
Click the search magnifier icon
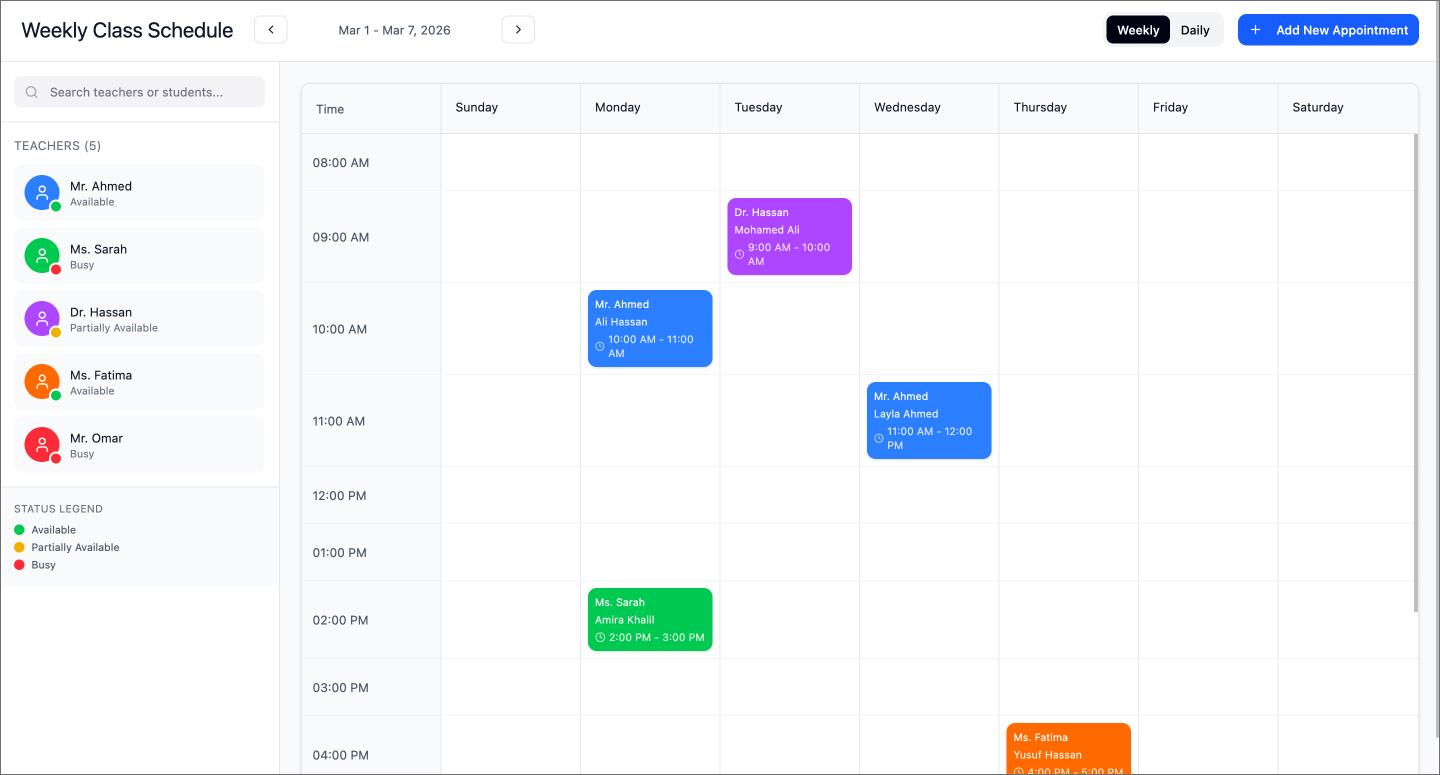(x=31, y=92)
